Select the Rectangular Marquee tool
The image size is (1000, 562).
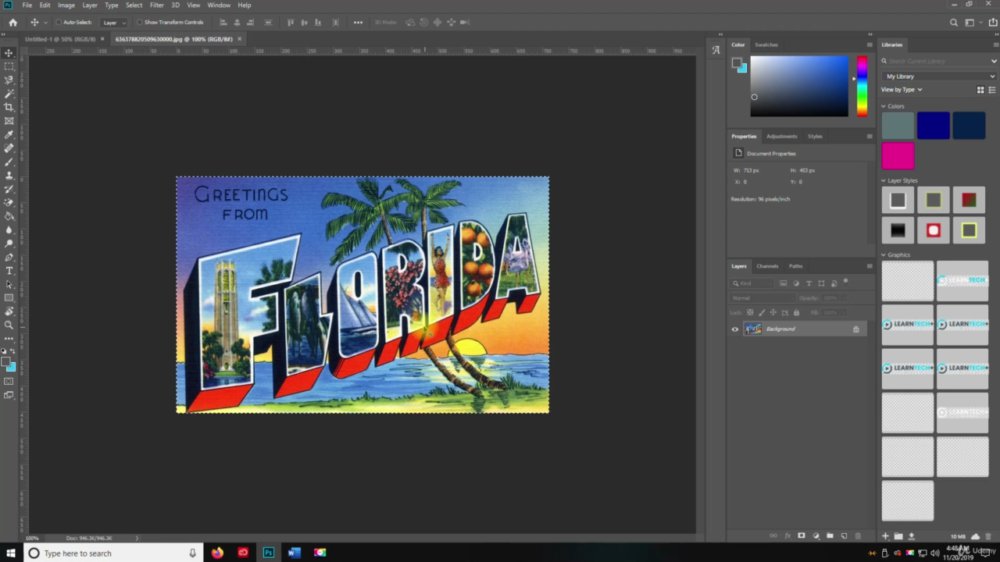tap(9, 66)
